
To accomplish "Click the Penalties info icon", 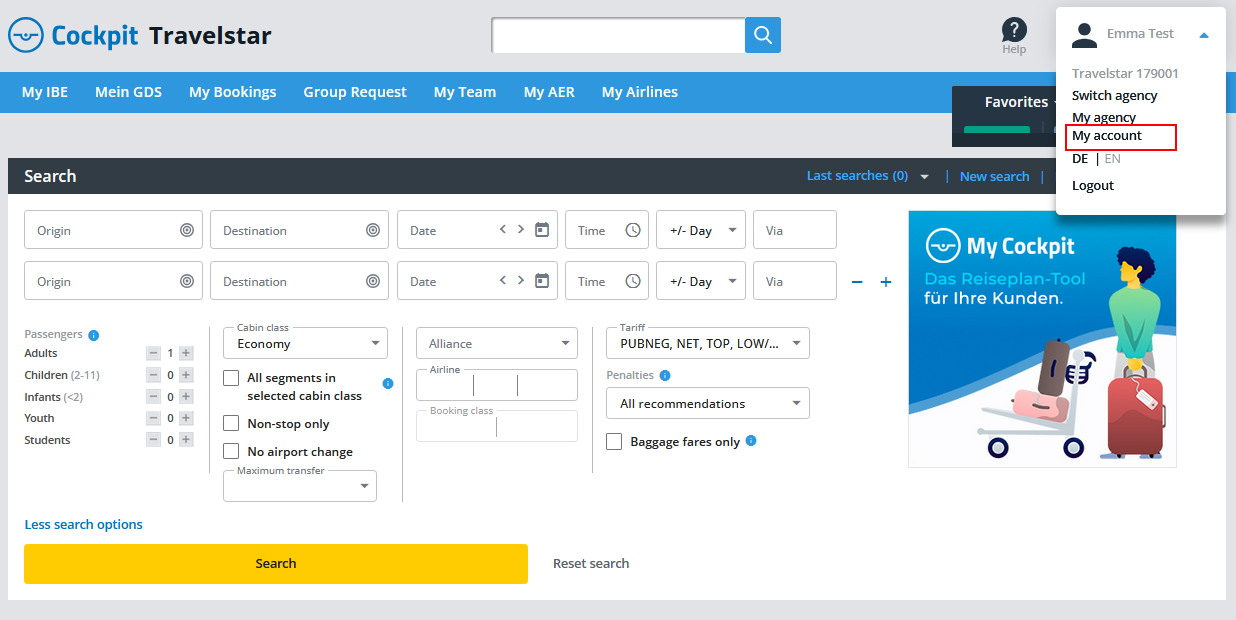I will [x=665, y=376].
